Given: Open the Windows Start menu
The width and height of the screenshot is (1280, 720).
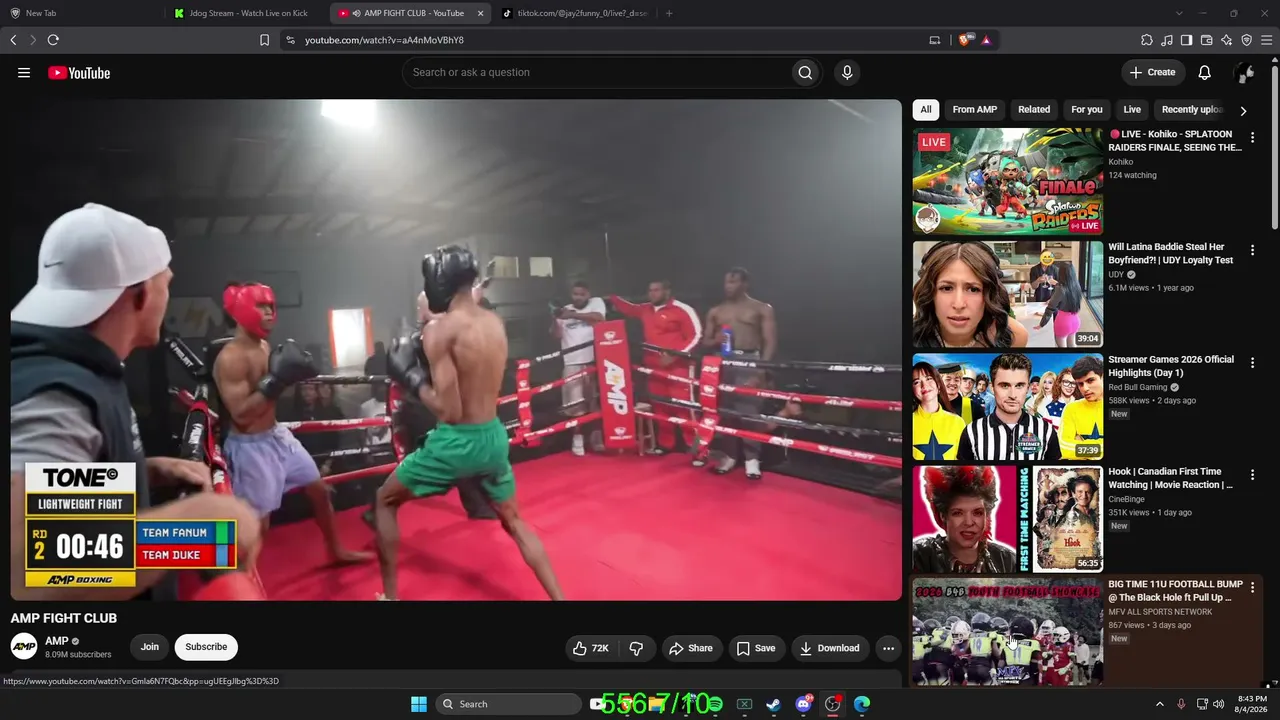Looking at the screenshot, I should pos(419,704).
